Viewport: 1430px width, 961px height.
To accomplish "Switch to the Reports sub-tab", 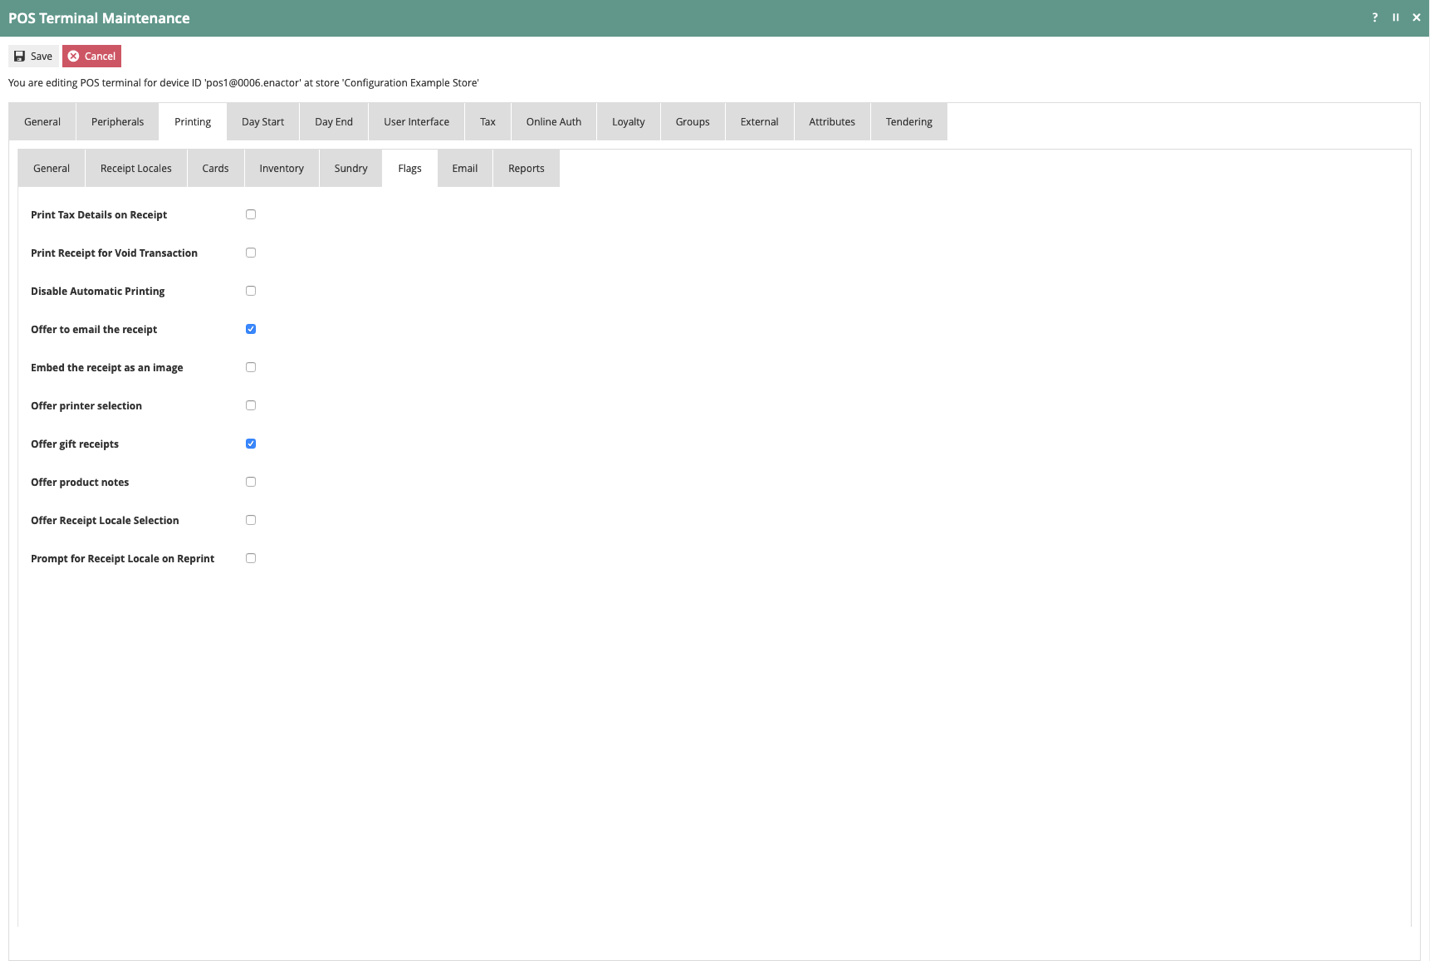I will click(526, 168).
